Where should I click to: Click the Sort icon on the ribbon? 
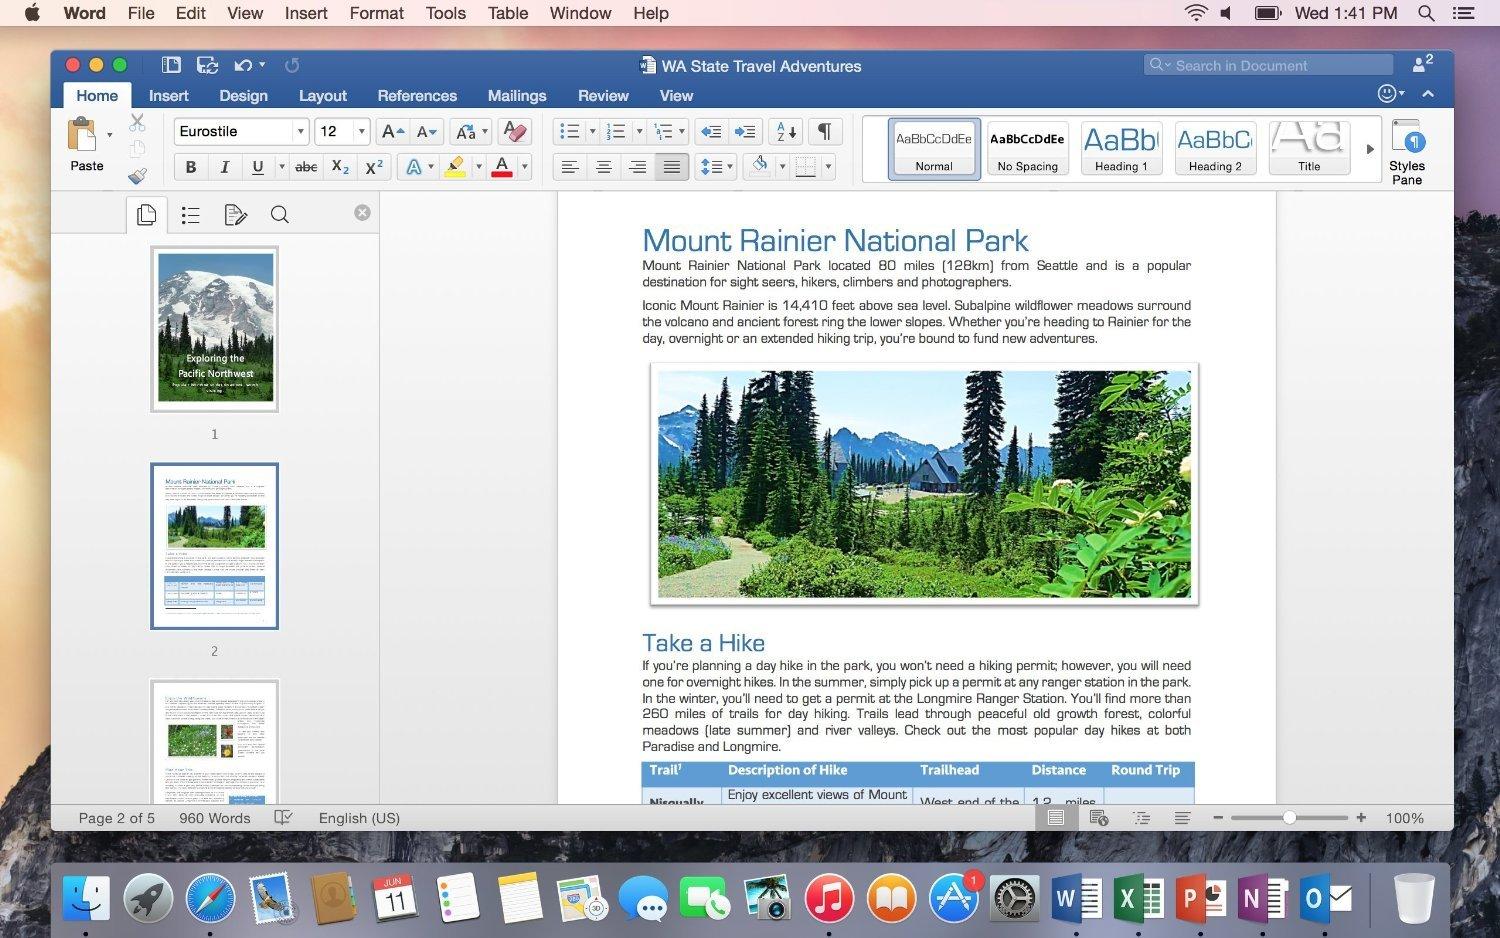point(784,131)
